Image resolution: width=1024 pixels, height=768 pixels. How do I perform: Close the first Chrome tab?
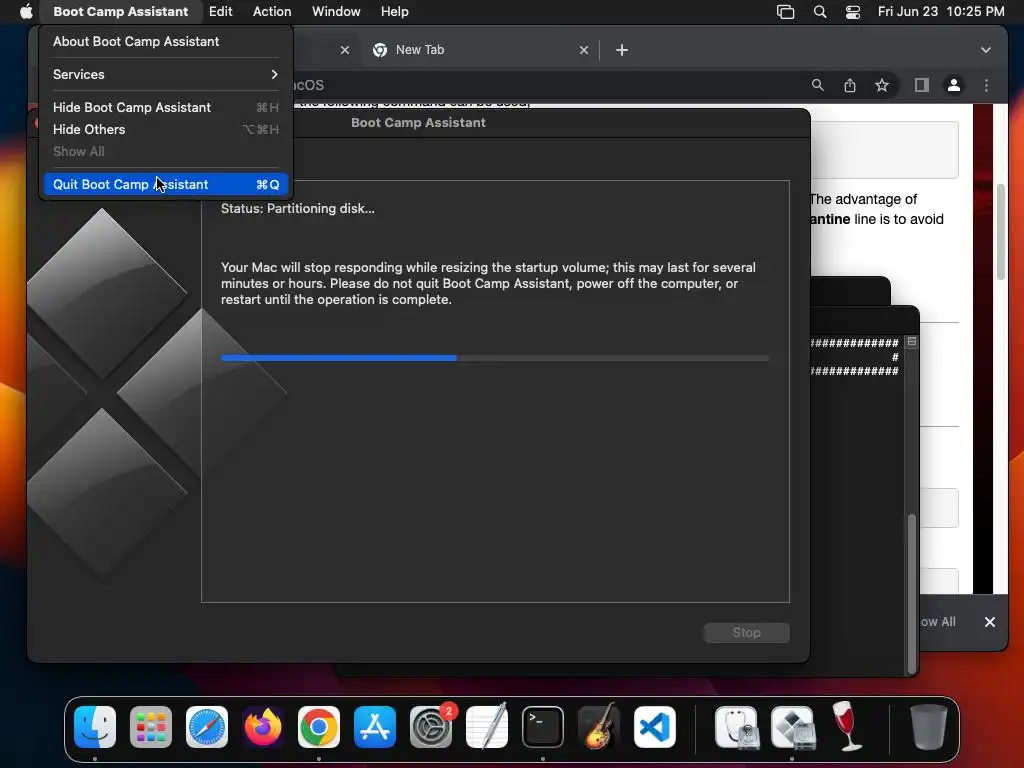(x=345, y=50)
